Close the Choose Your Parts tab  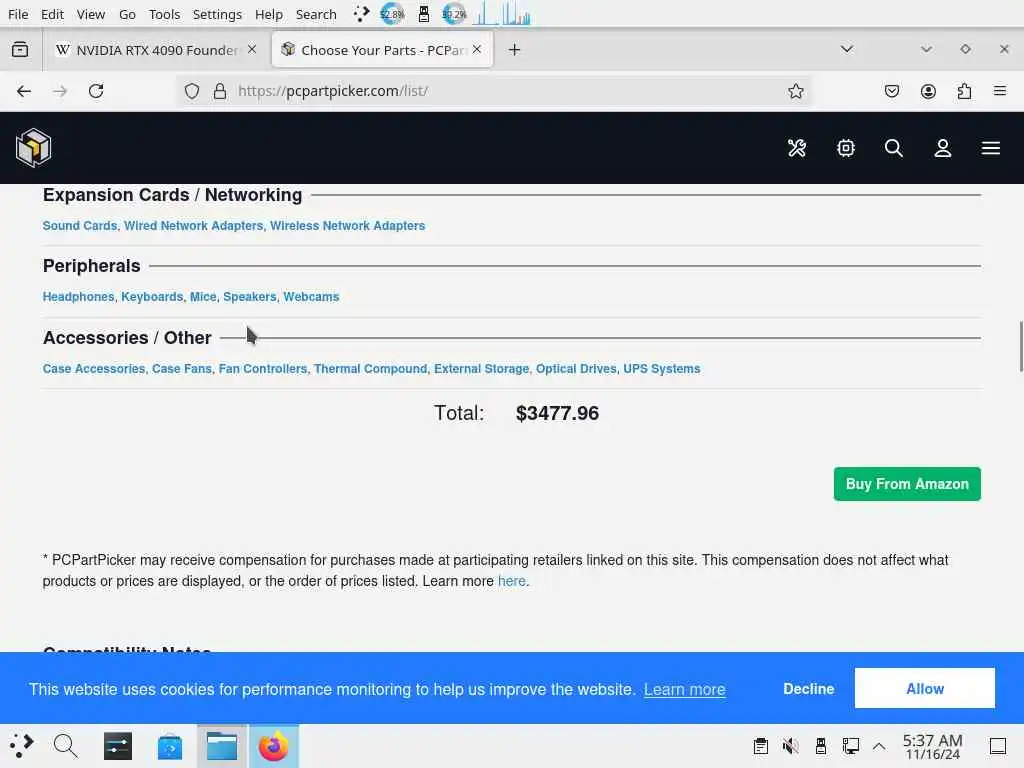click(x=477, y=50)
